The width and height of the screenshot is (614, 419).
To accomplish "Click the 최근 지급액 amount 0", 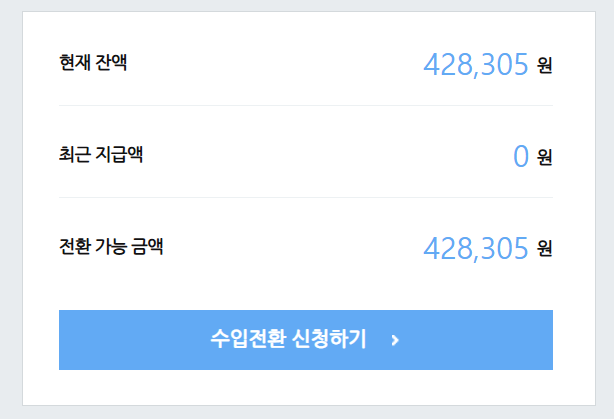I will pyautogui.click(x=520, y=156).
